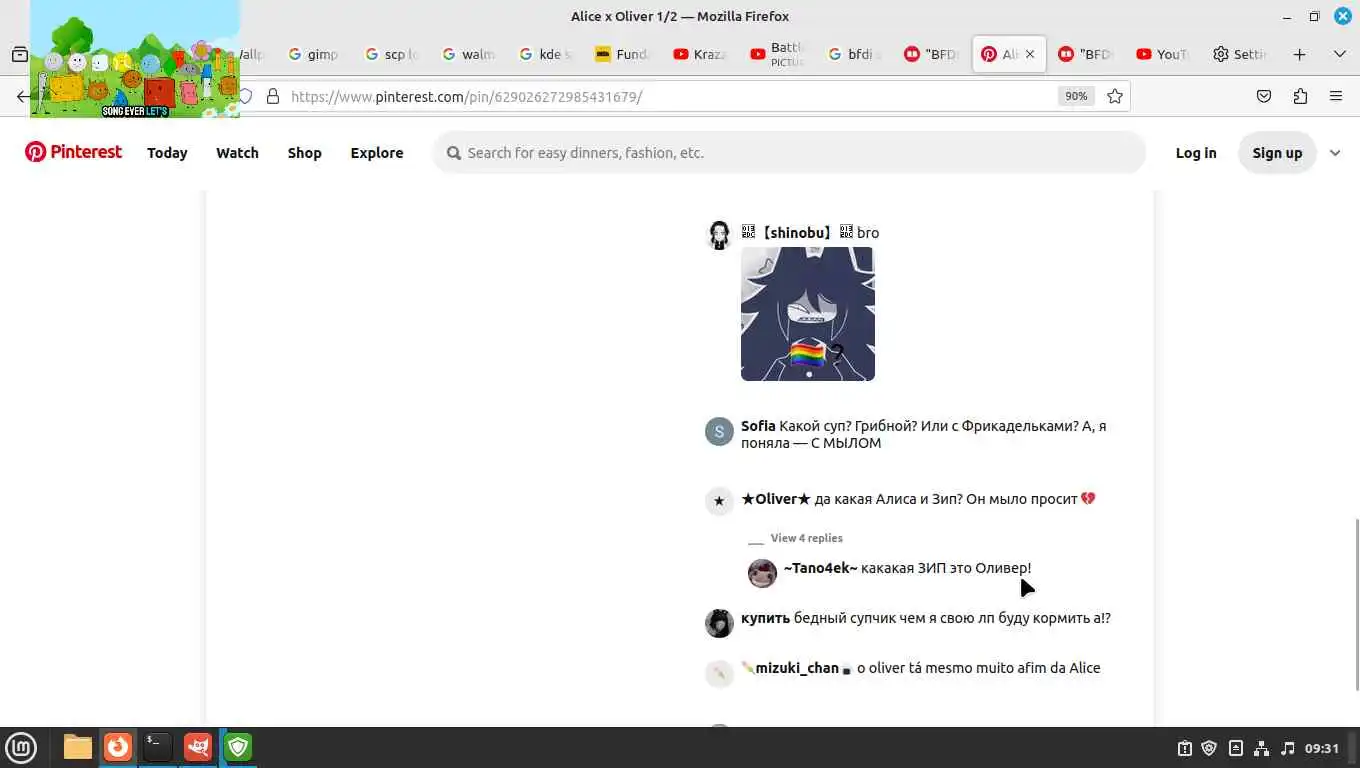The image size is (1360, 768).
Task: Click the Log in button
Action: click(1196, 153)
